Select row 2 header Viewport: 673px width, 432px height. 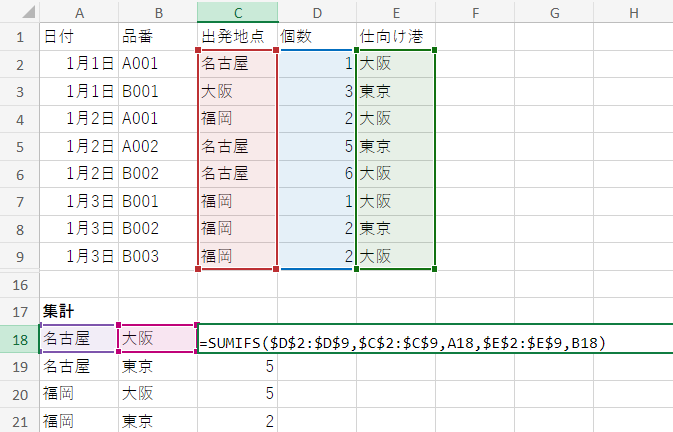pos(20,64)
